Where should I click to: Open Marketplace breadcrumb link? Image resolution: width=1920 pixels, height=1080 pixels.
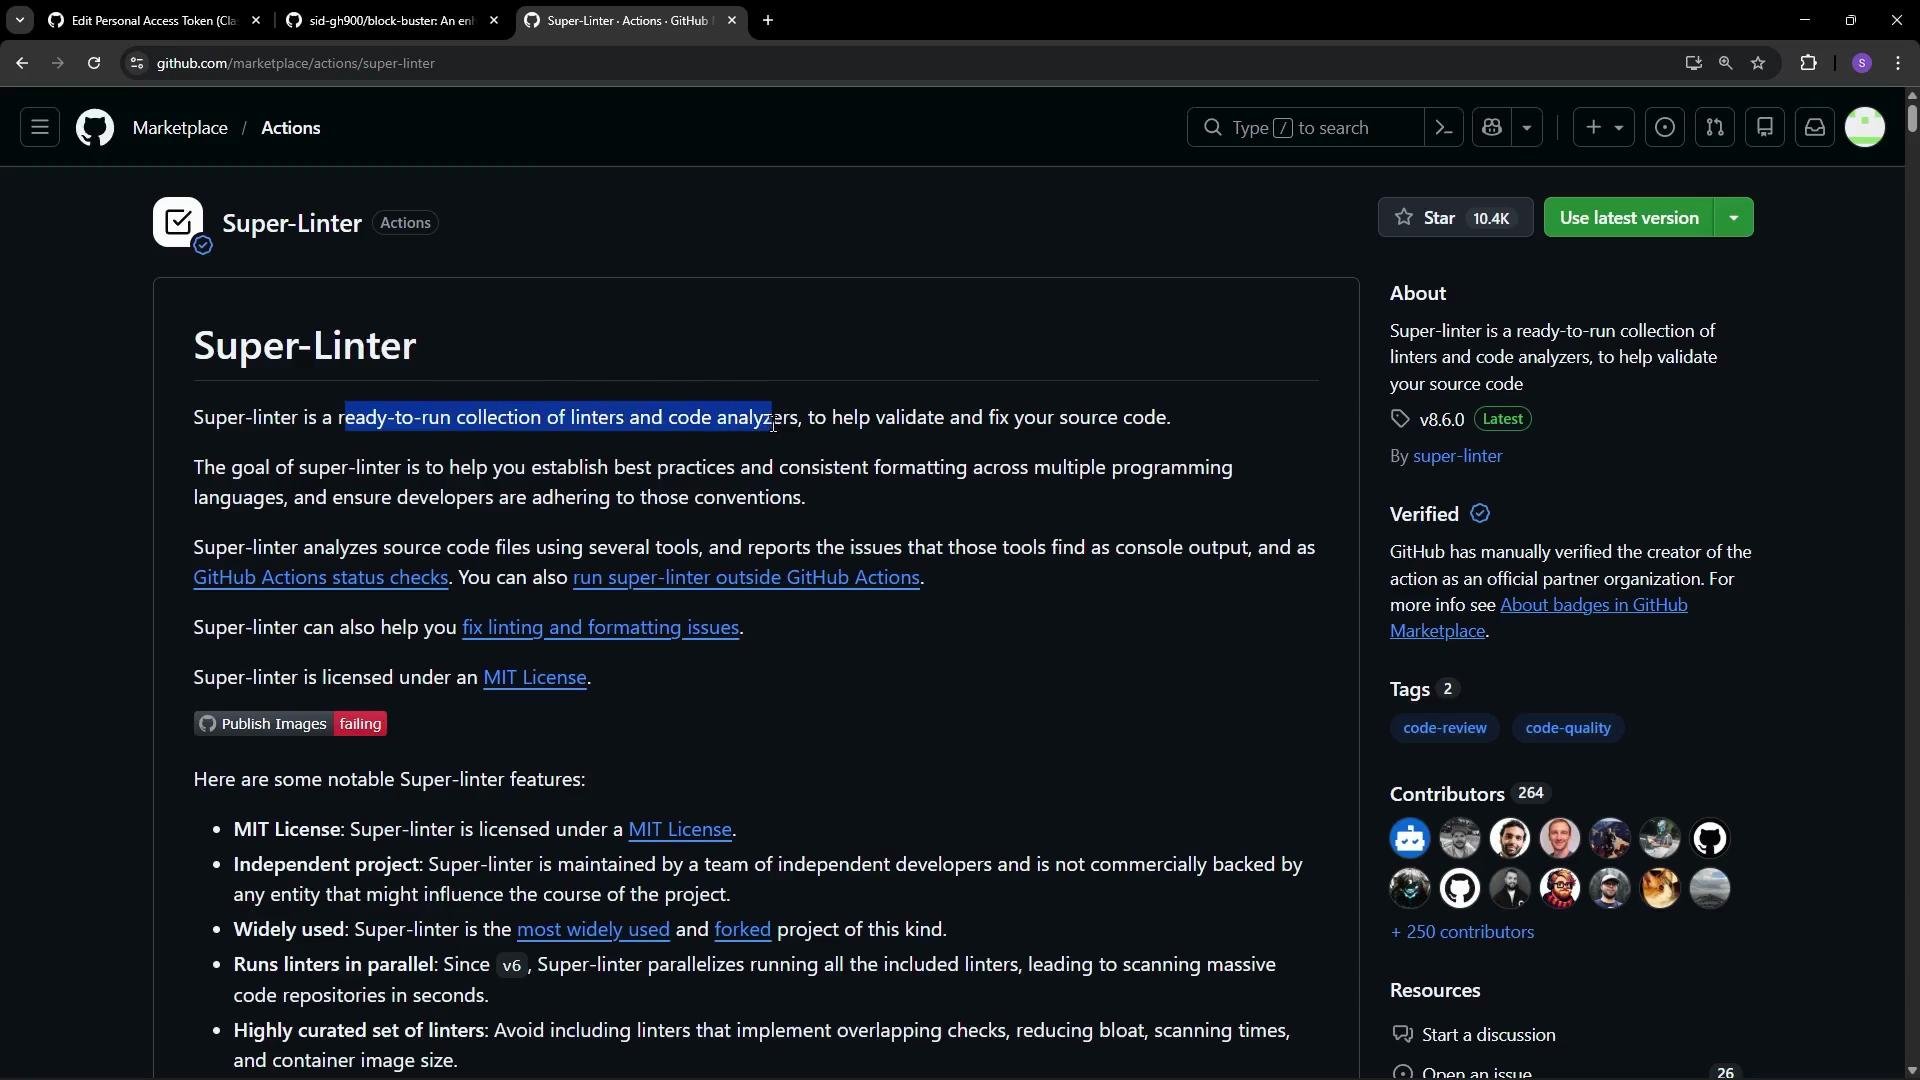180,128
